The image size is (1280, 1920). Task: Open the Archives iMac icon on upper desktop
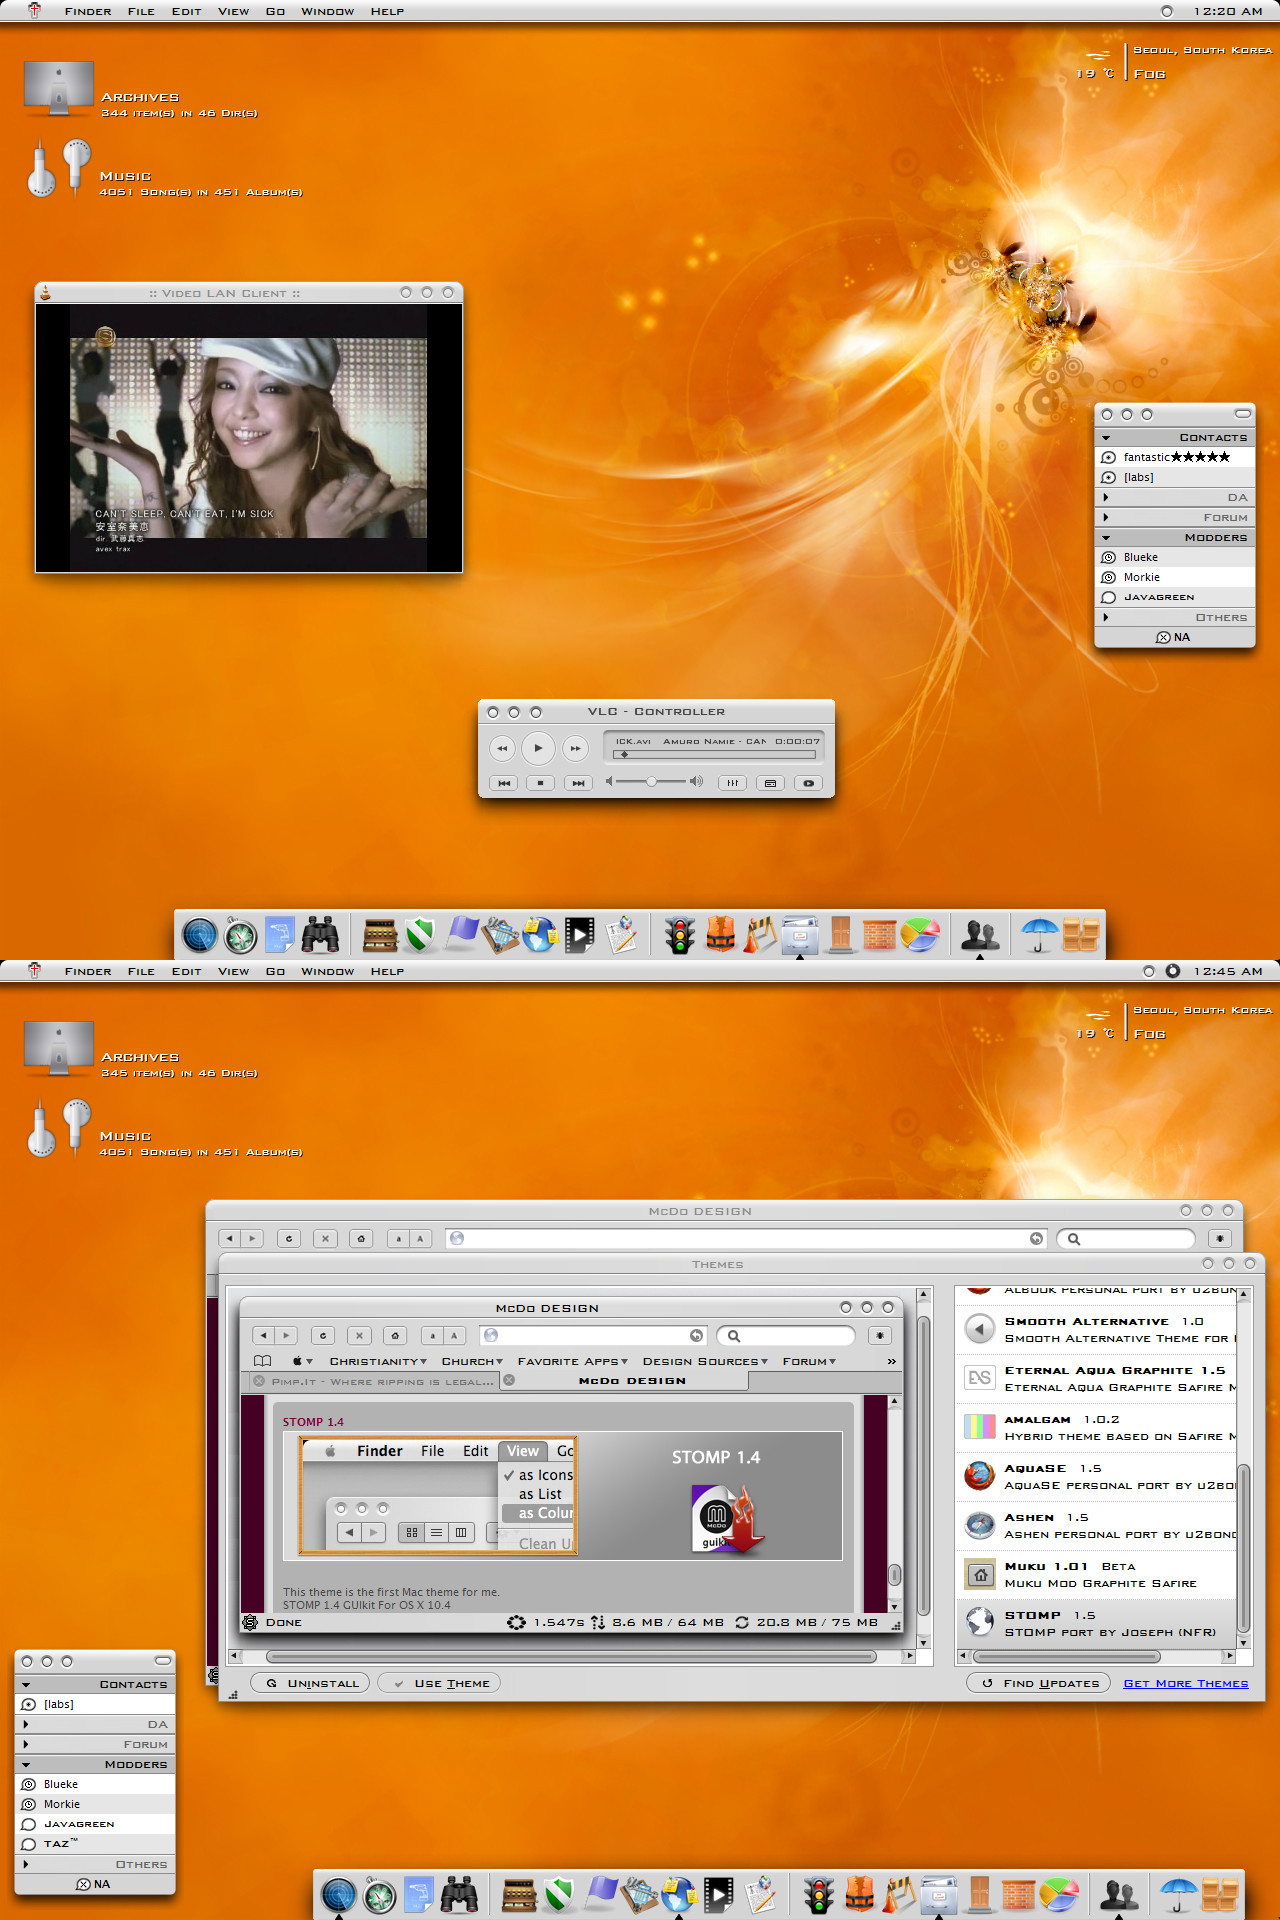click(59, 90)
